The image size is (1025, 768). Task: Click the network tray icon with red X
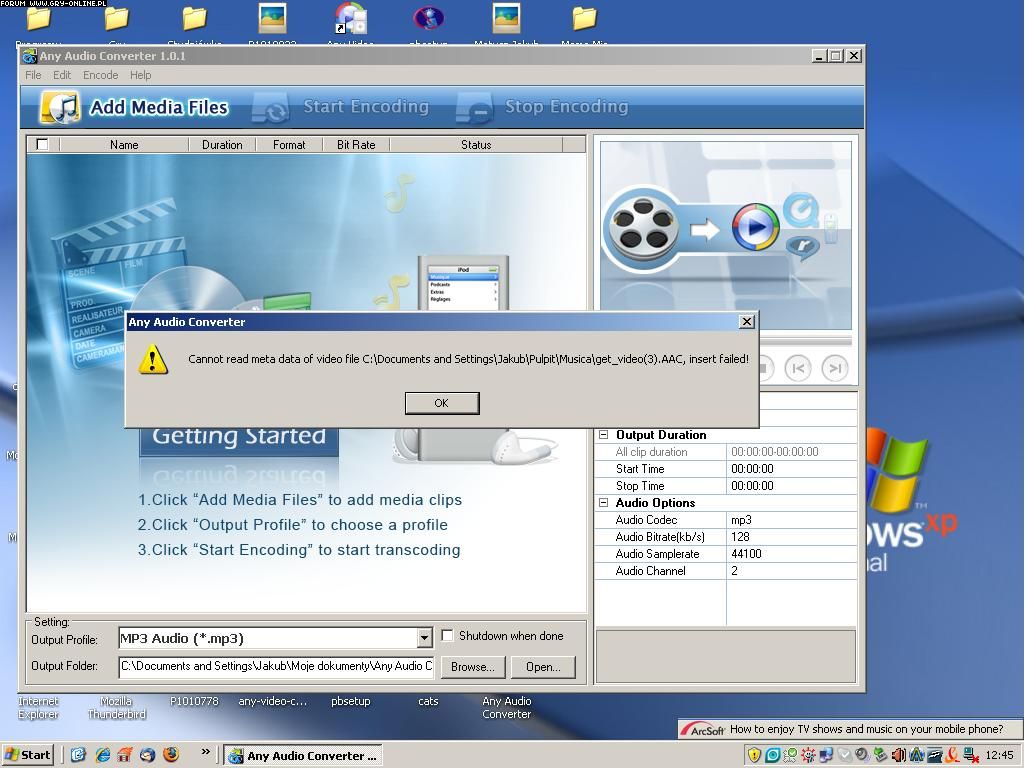[x=971, y=755]
